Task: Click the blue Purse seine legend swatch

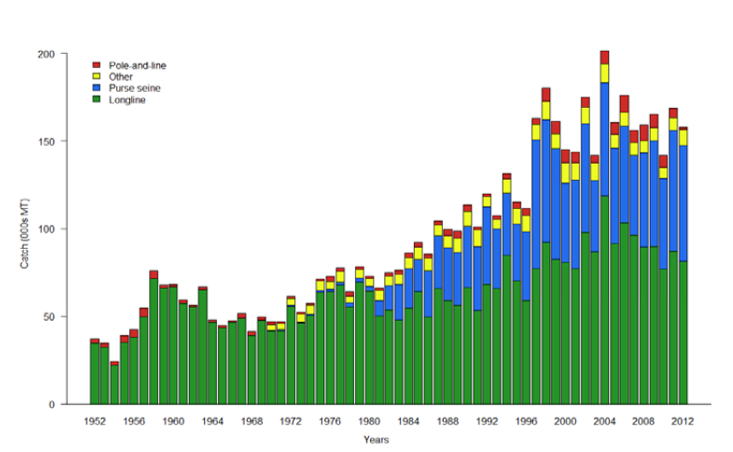Action: pos(97,88)
